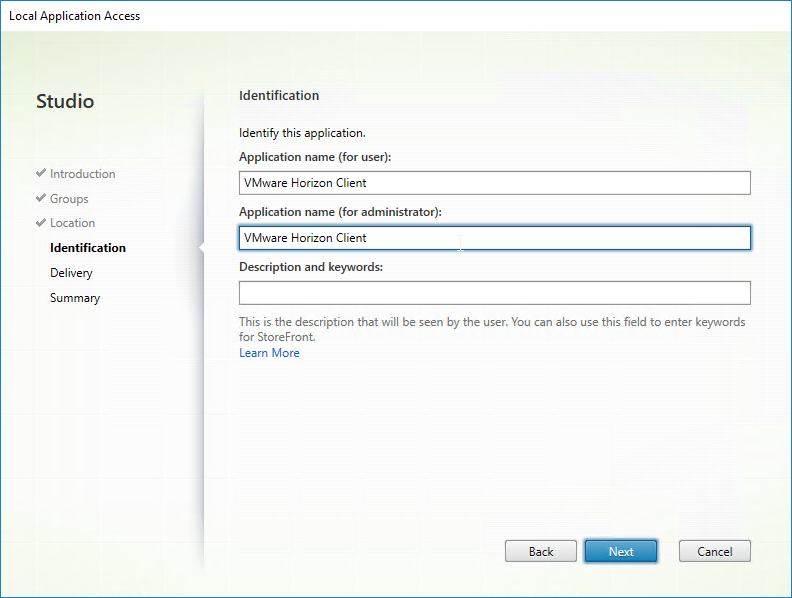Go to the Introduction step
The height and width of the screenshot is (598, 792).
click(82, 174)
